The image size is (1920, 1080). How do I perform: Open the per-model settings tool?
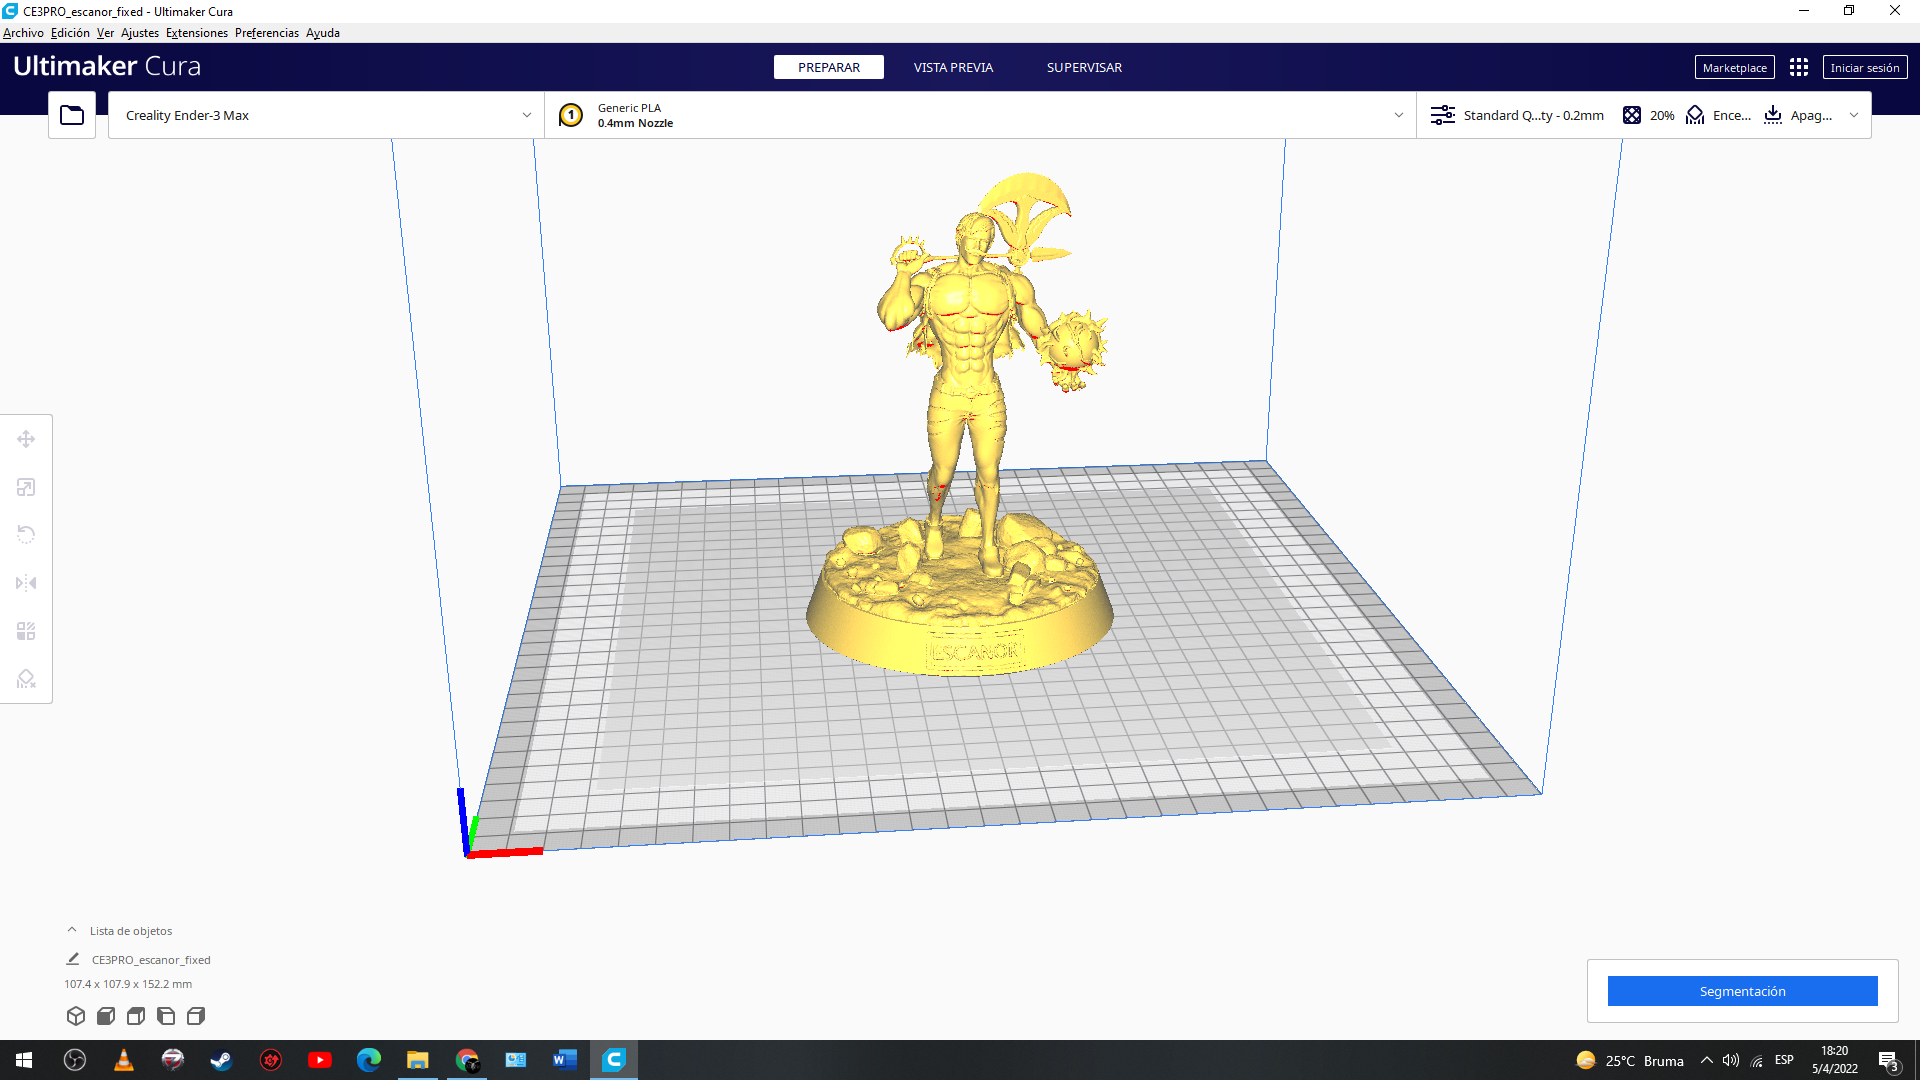click(25, 630)
